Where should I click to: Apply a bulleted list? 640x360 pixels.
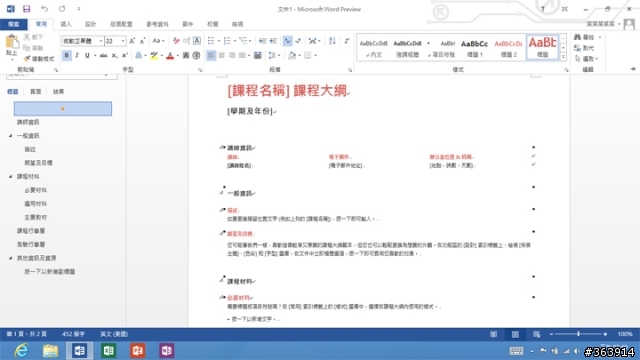point(211,41)
